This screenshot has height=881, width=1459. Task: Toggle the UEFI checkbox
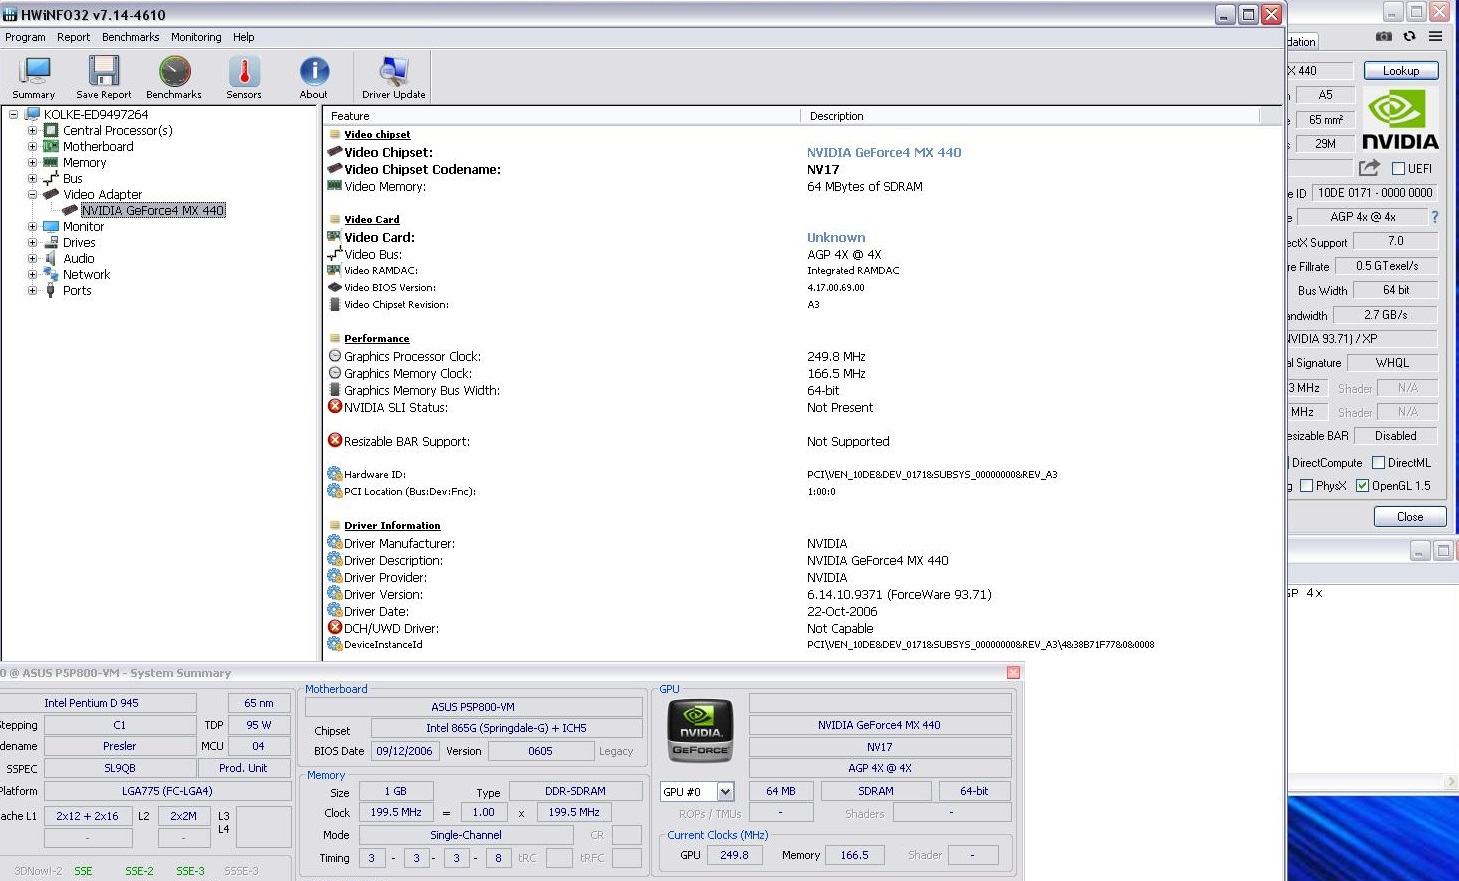[1398, 169]
